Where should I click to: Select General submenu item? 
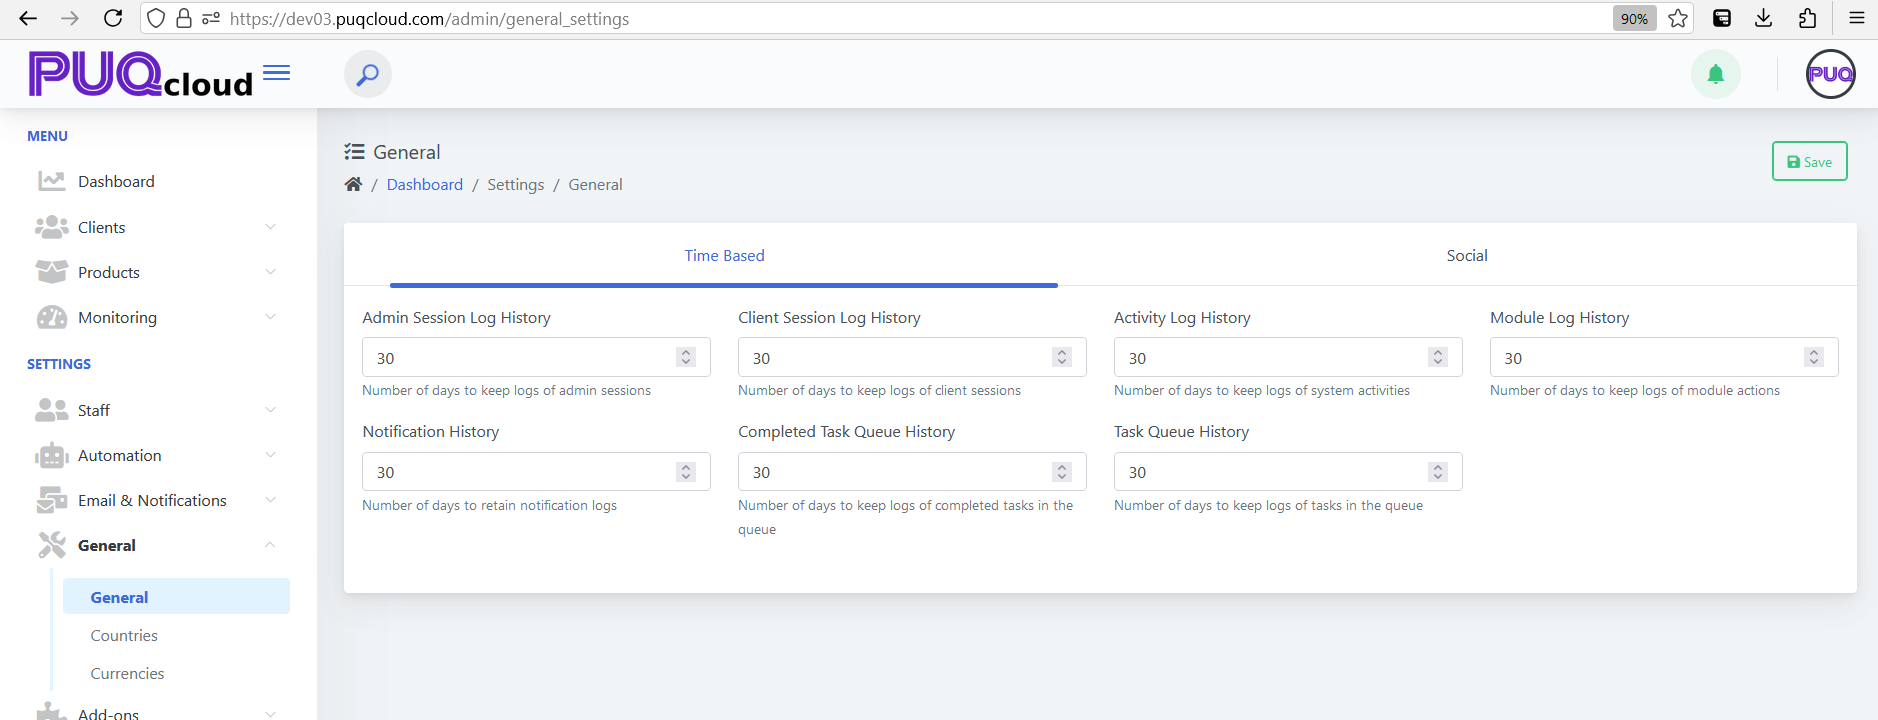pyautogui.click(x=176, y=597)
